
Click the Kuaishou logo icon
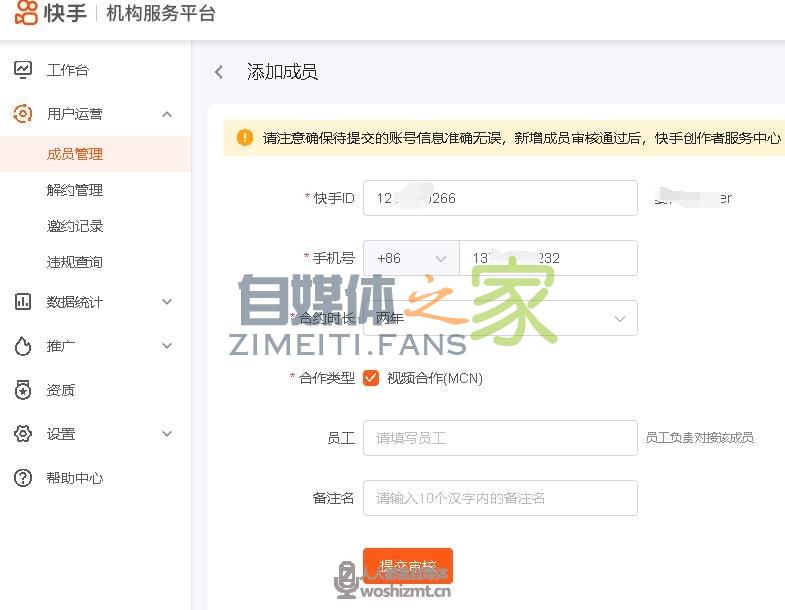click(26, 14)
